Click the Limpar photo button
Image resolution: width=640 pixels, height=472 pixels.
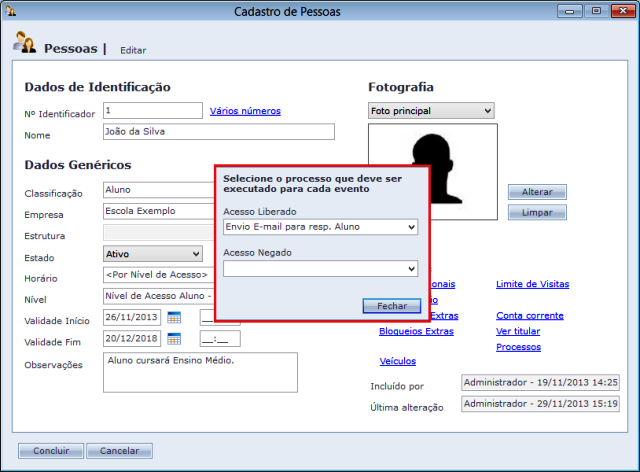537,212
